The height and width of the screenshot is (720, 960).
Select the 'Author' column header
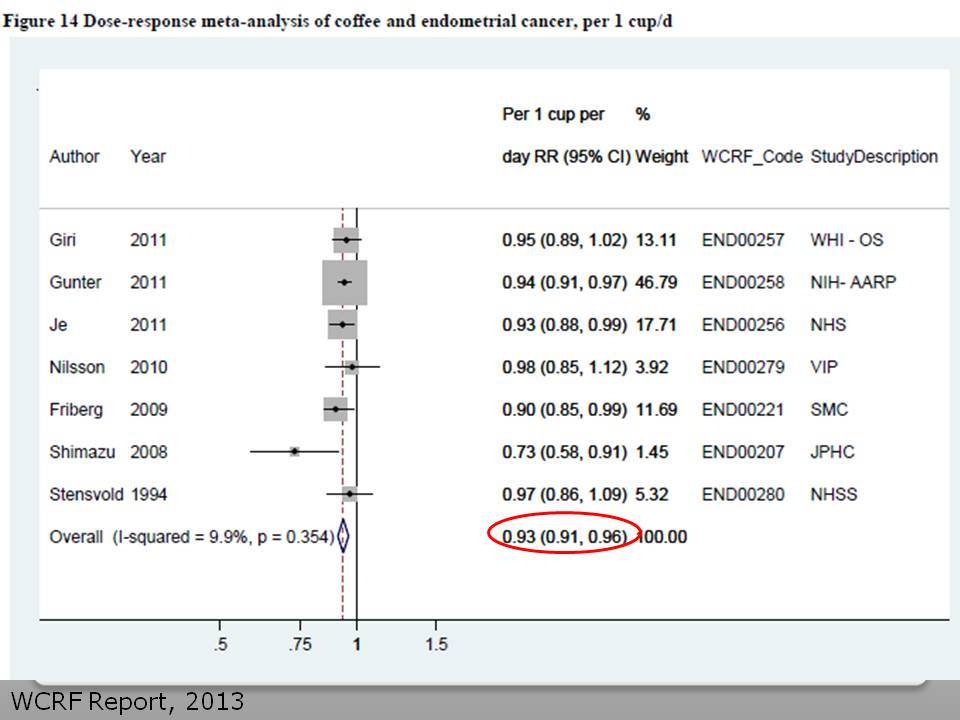(x=74, y=157)
